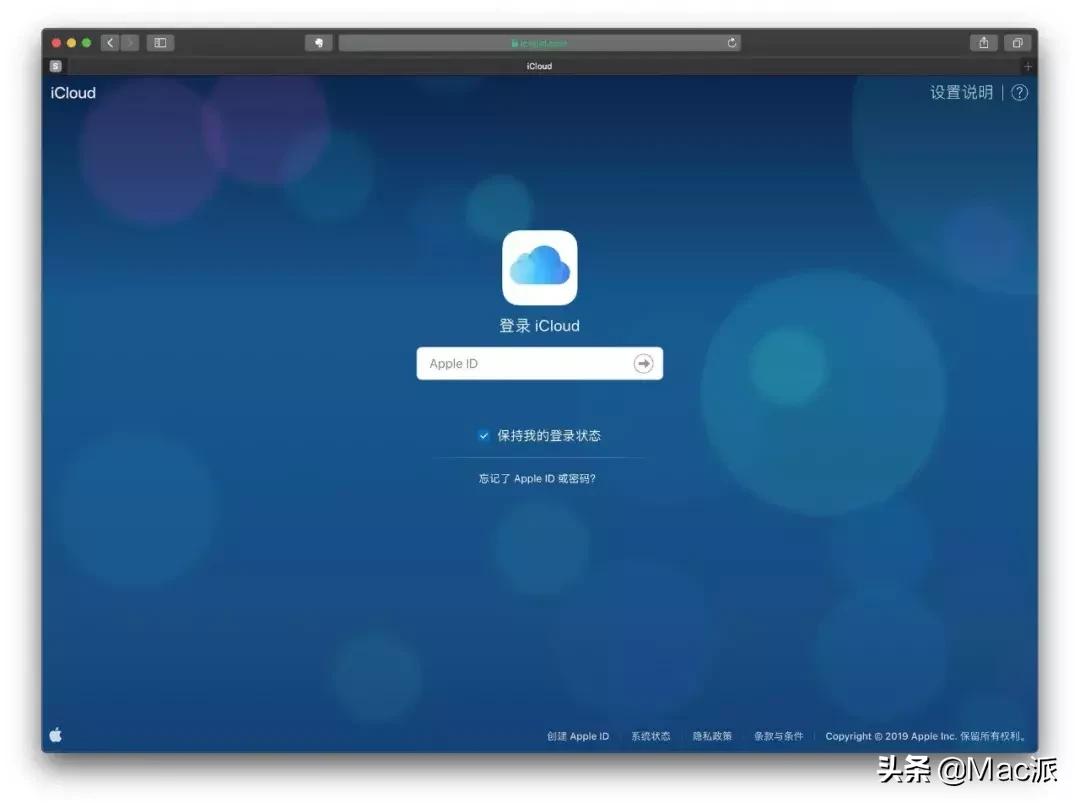
Task: Open the 隐私政策 privacy policy link
Action: (x=711, y=736)
